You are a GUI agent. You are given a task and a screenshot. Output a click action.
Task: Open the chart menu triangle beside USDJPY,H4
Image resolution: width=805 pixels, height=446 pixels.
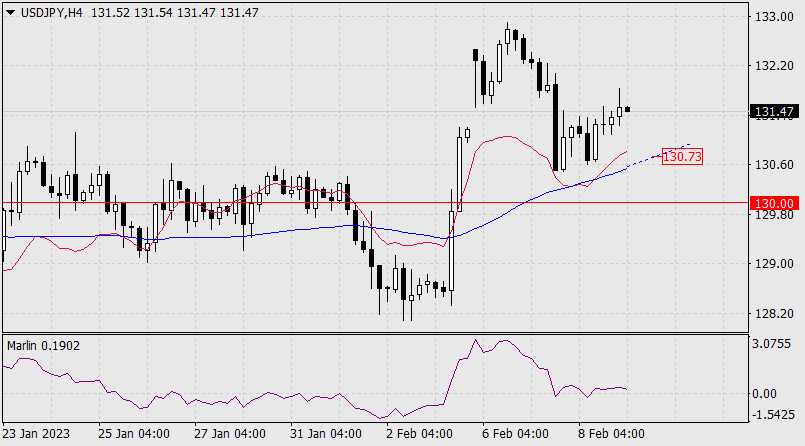point(10,13)
